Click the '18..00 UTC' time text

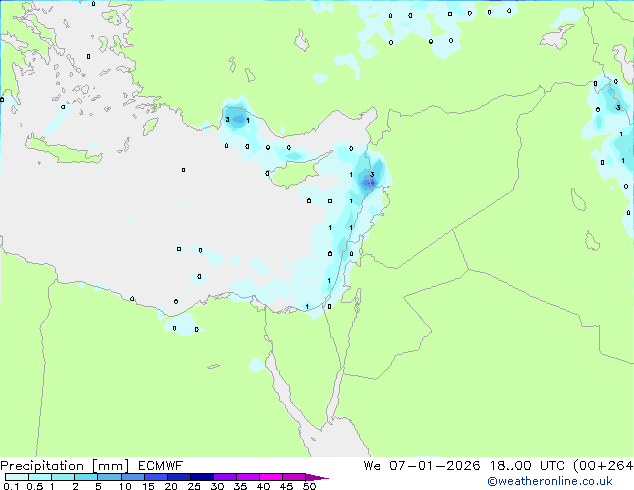(x=527, y=466)
